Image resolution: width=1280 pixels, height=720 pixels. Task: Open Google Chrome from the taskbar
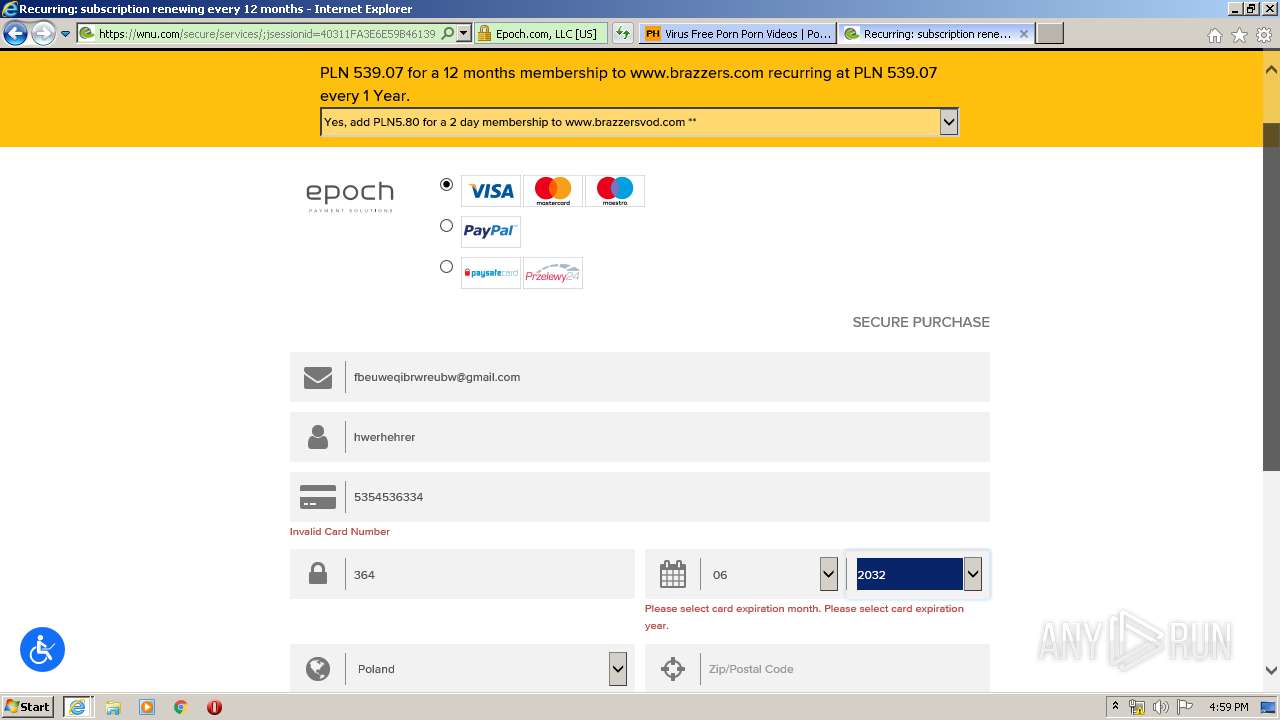pyautogui.click(x=180, y=707)
